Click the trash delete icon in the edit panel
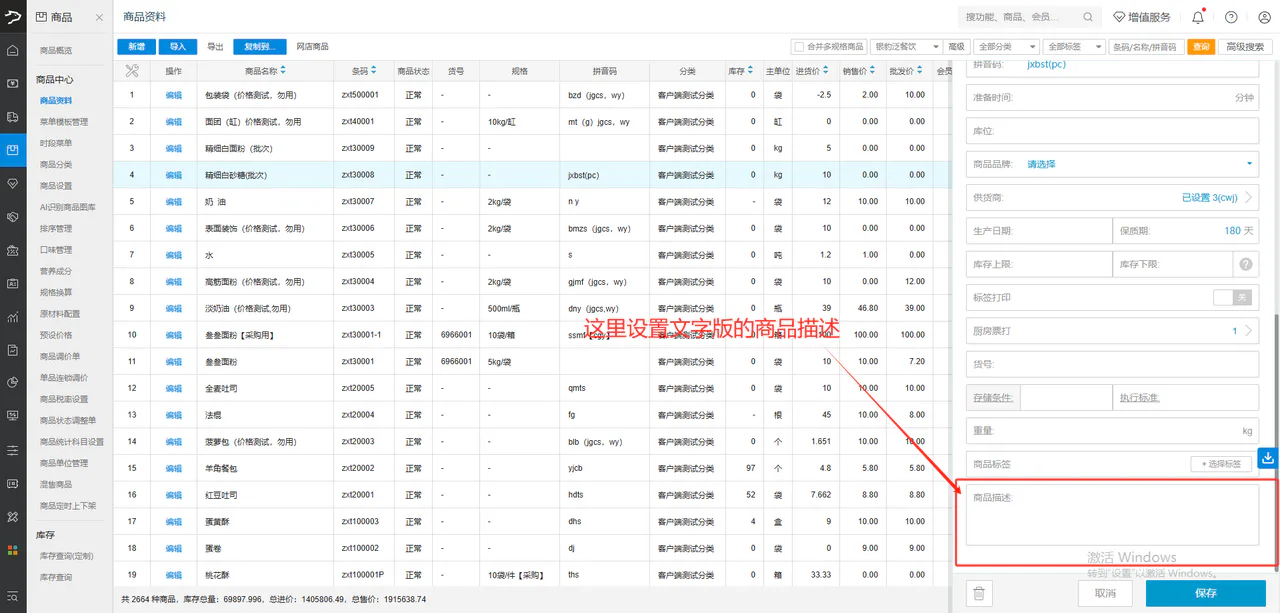The image size is (1280, 613). coord(979,593)
